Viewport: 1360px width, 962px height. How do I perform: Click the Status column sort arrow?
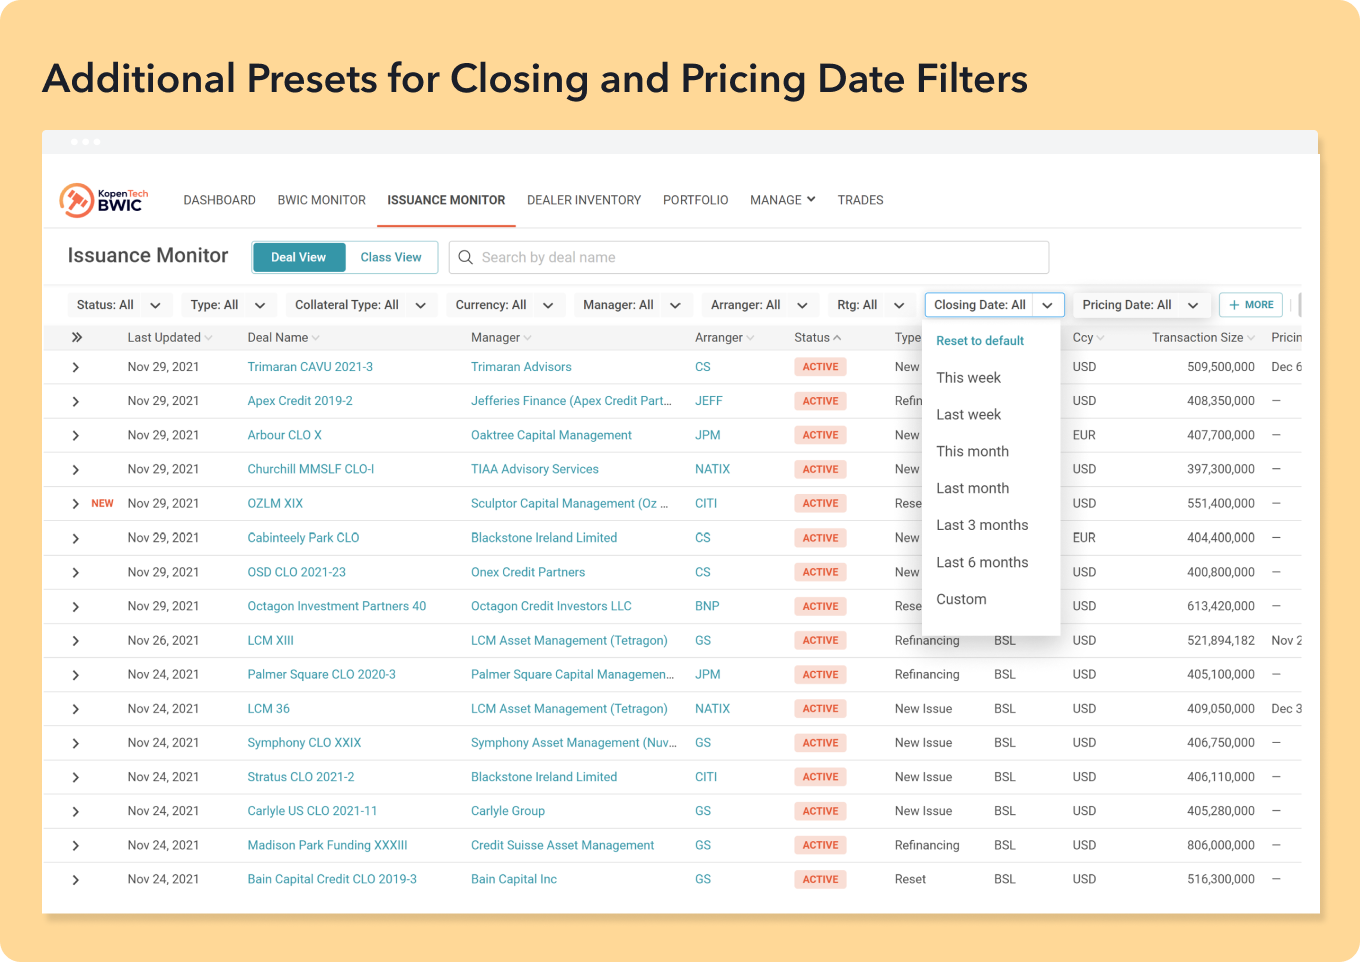point(837,338)
